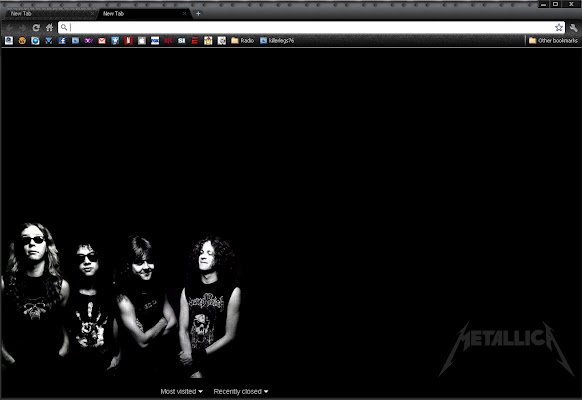The width and height of the screenshot is (582, 400).
Task: Close the second New Tab
Action: 184,13
